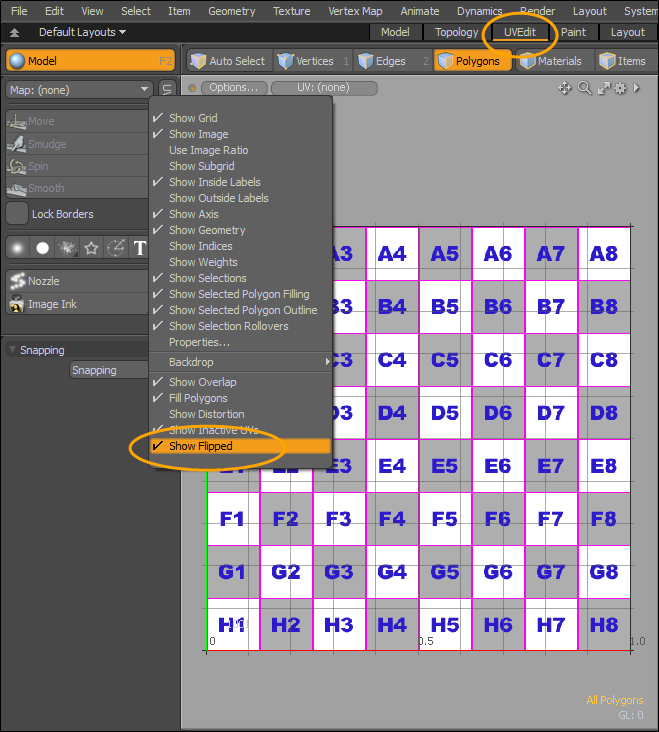This screenshot has height=732, width=659.
Task: Click the viewport maximize arrows icon
Action: point(603,88)
